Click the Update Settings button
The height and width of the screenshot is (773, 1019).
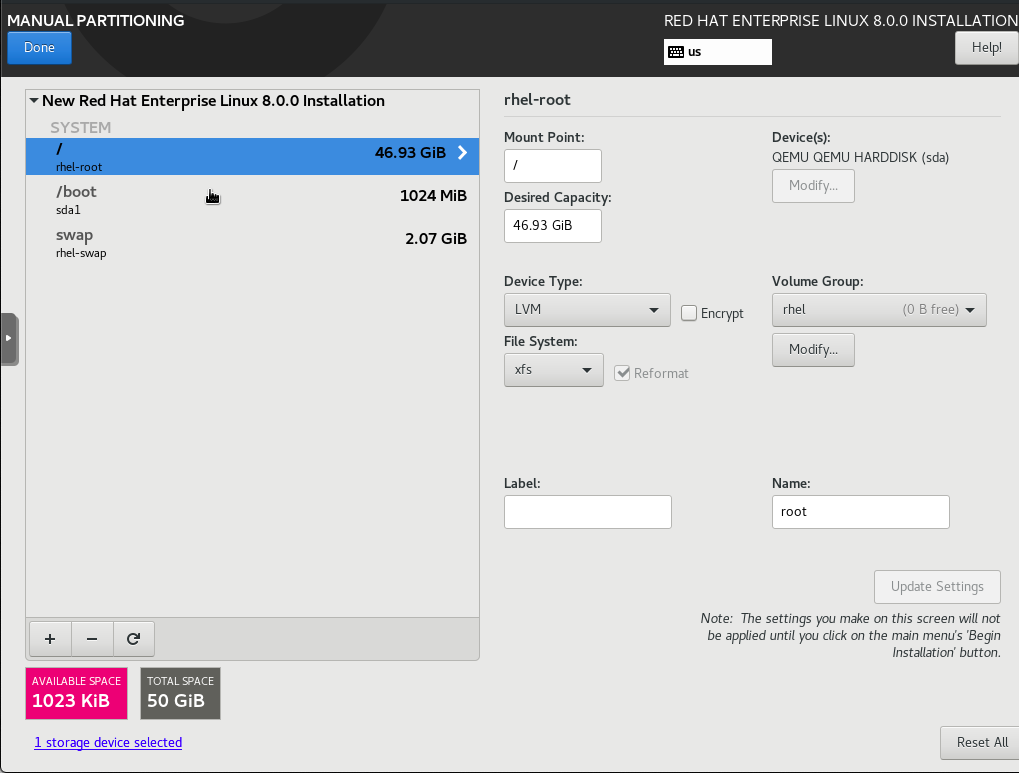937,586
